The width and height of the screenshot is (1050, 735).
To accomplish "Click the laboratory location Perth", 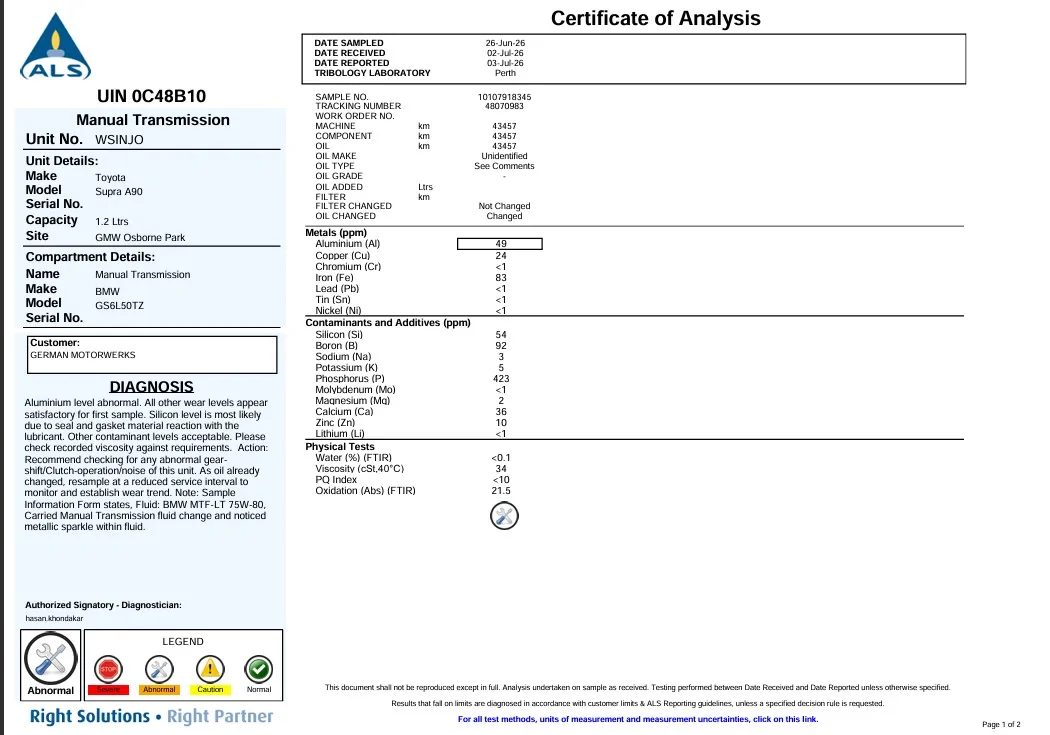I will click(505, 73).
